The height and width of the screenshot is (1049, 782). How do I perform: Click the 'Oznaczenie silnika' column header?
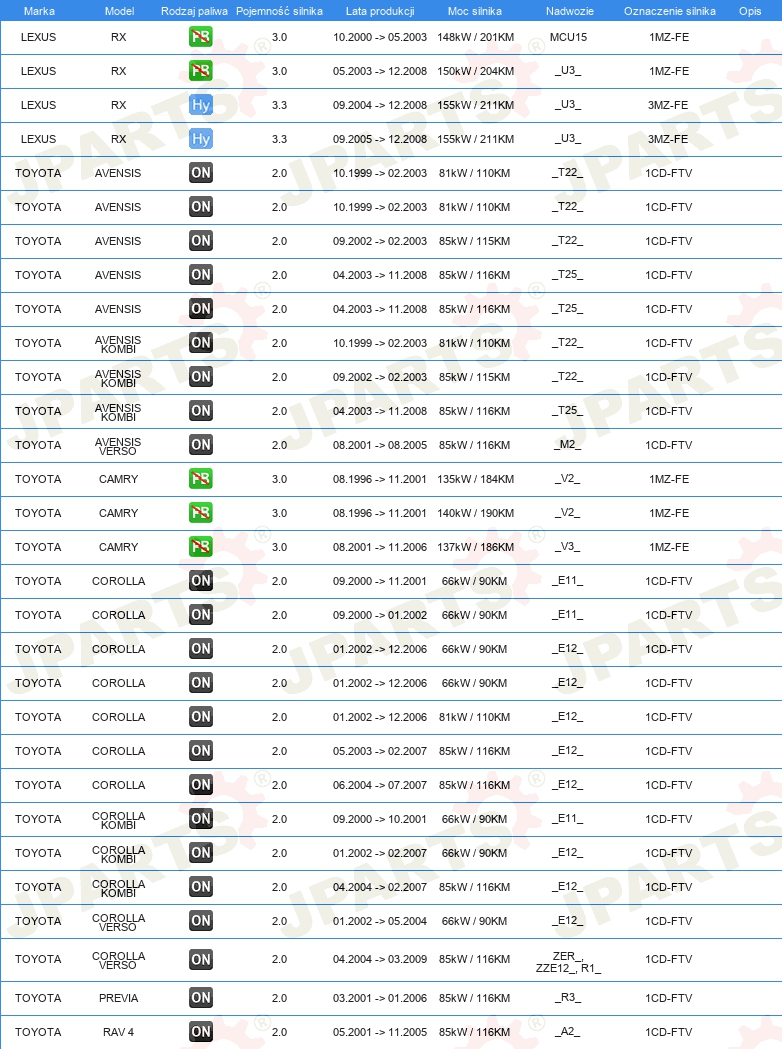[x=670, y=11]
